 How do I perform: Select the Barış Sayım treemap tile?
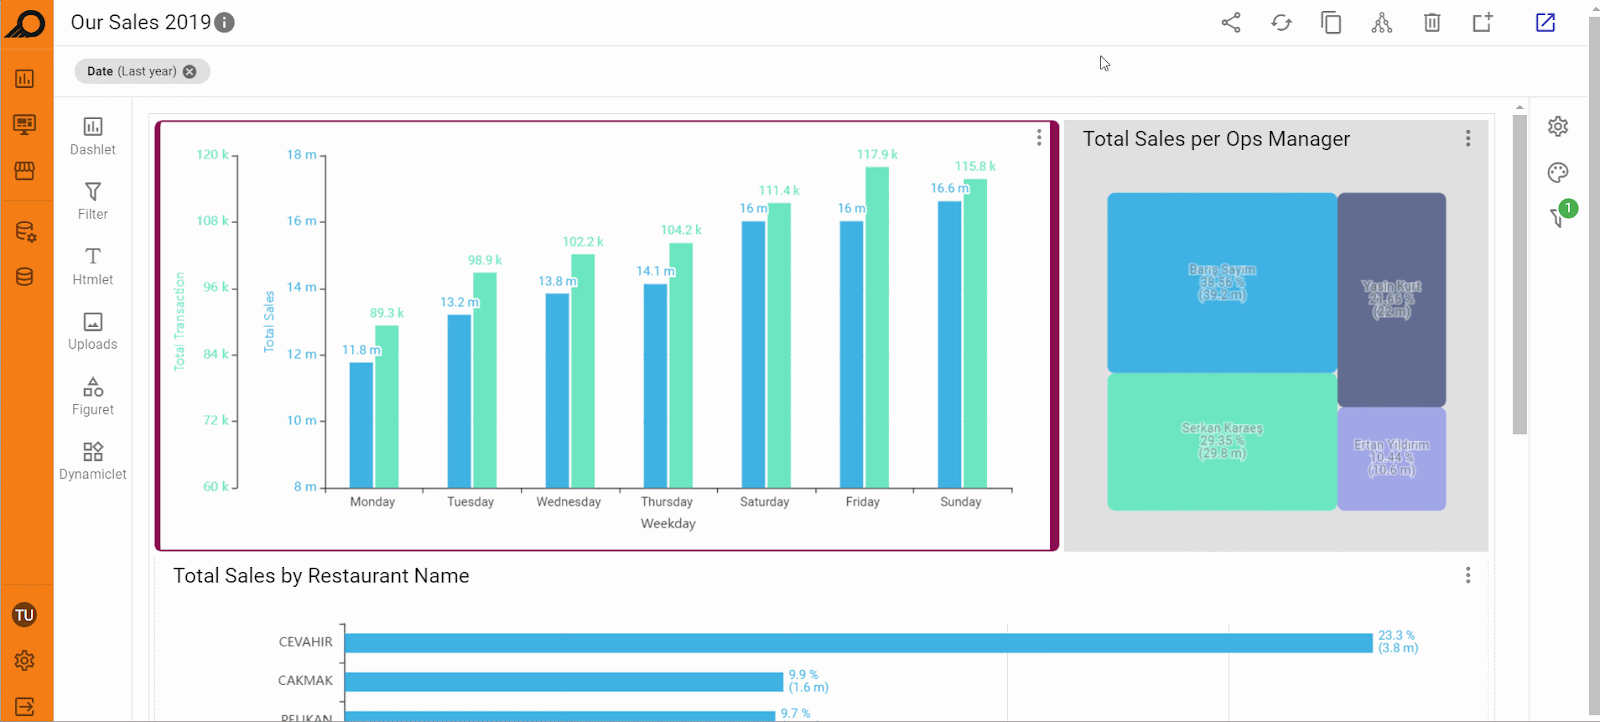(1222, 282)
